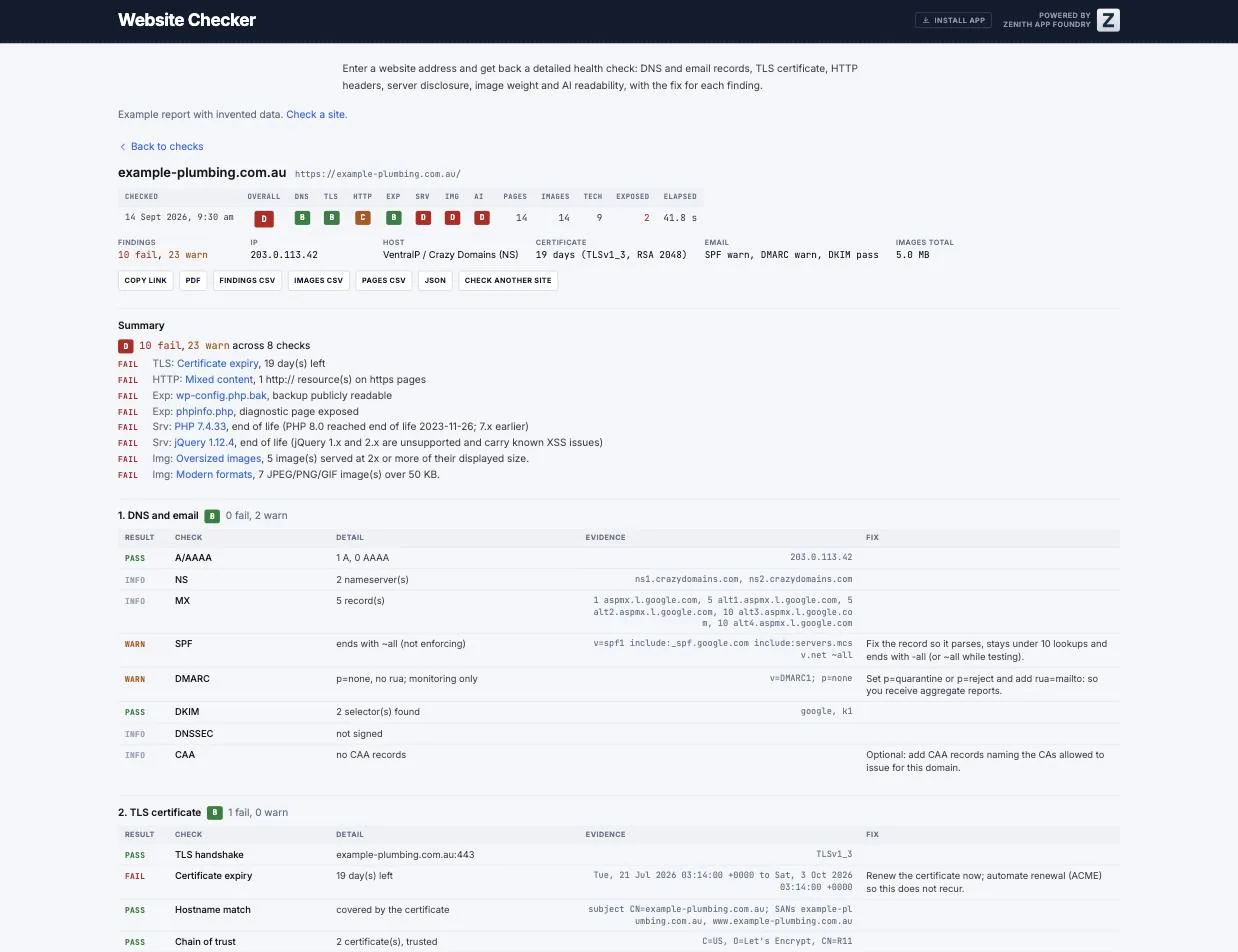Go back via 'Back to checks'
The image size is (1238, 952).
pos(161,146)
